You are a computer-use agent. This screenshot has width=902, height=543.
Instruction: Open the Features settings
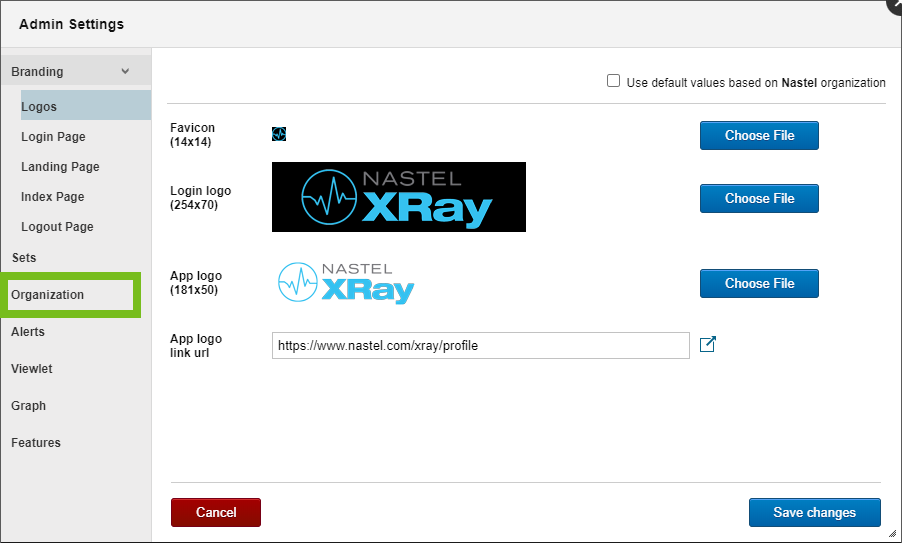(x=36, y=442)
